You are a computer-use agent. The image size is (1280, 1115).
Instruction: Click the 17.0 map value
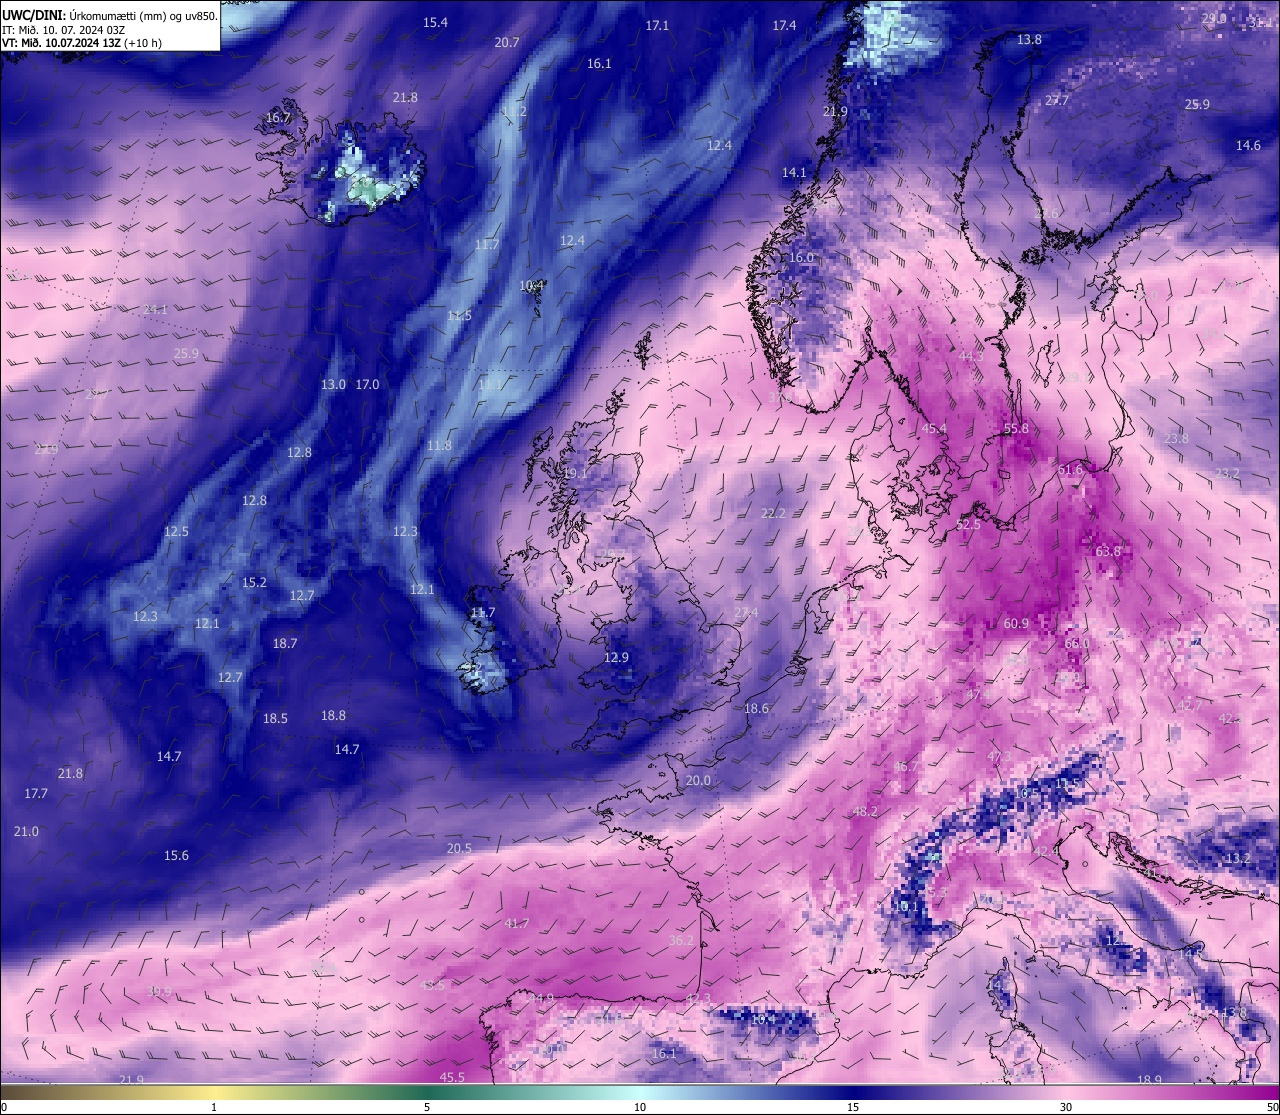click(367, 384)
